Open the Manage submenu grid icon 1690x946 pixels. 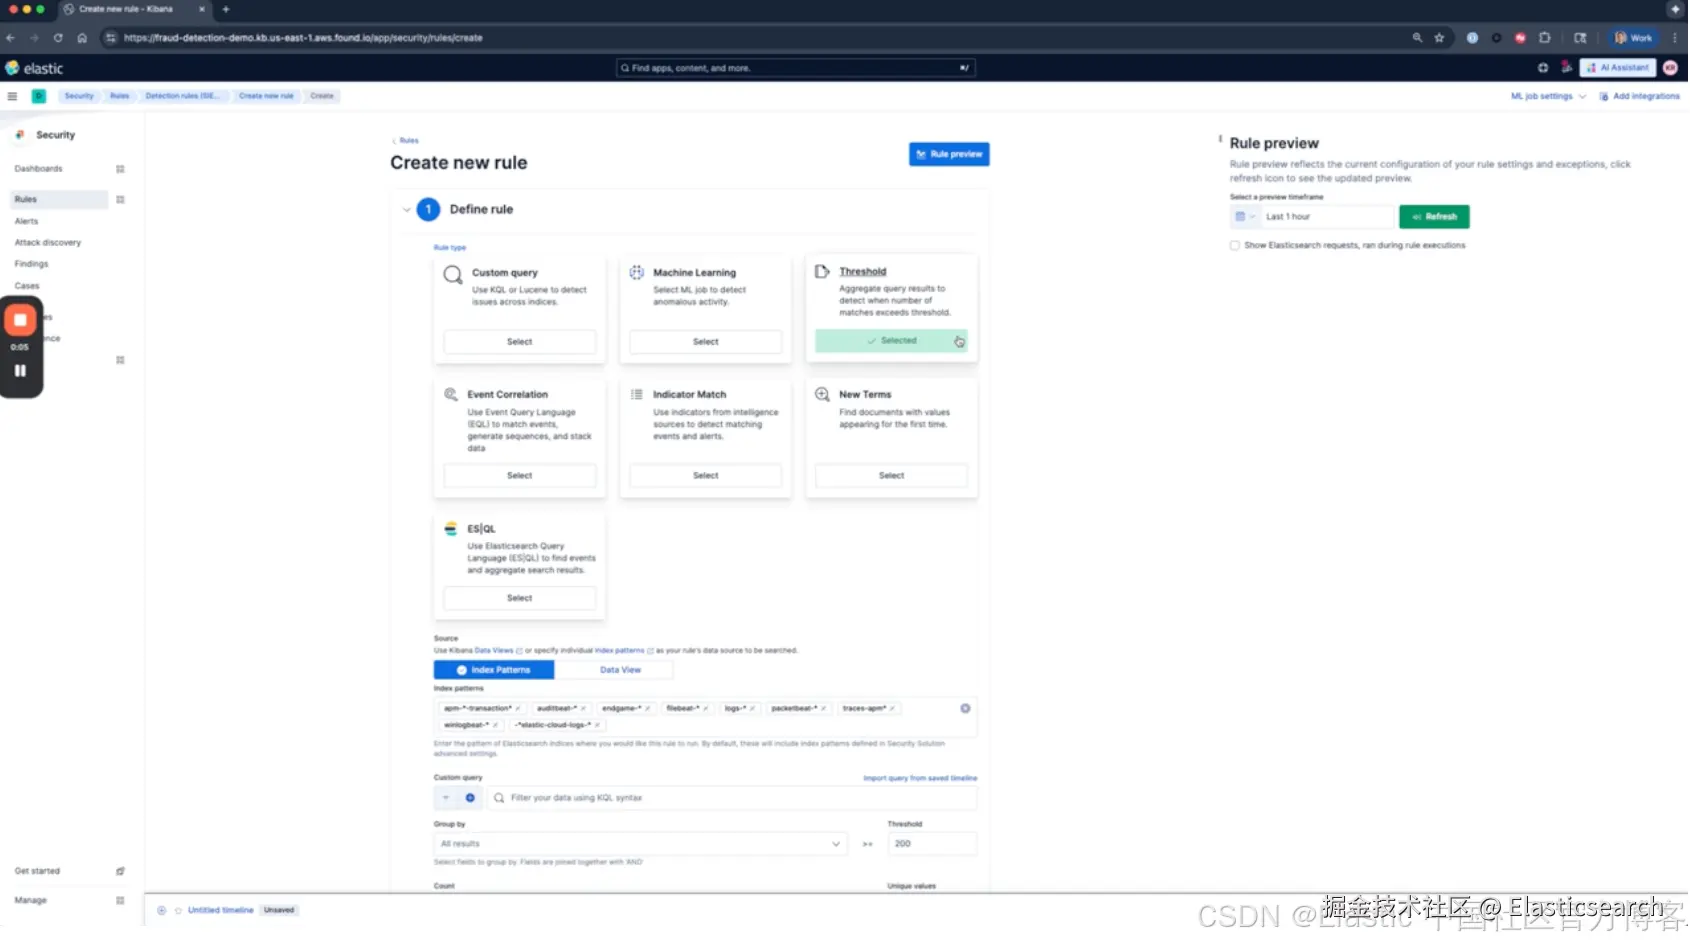120,901
